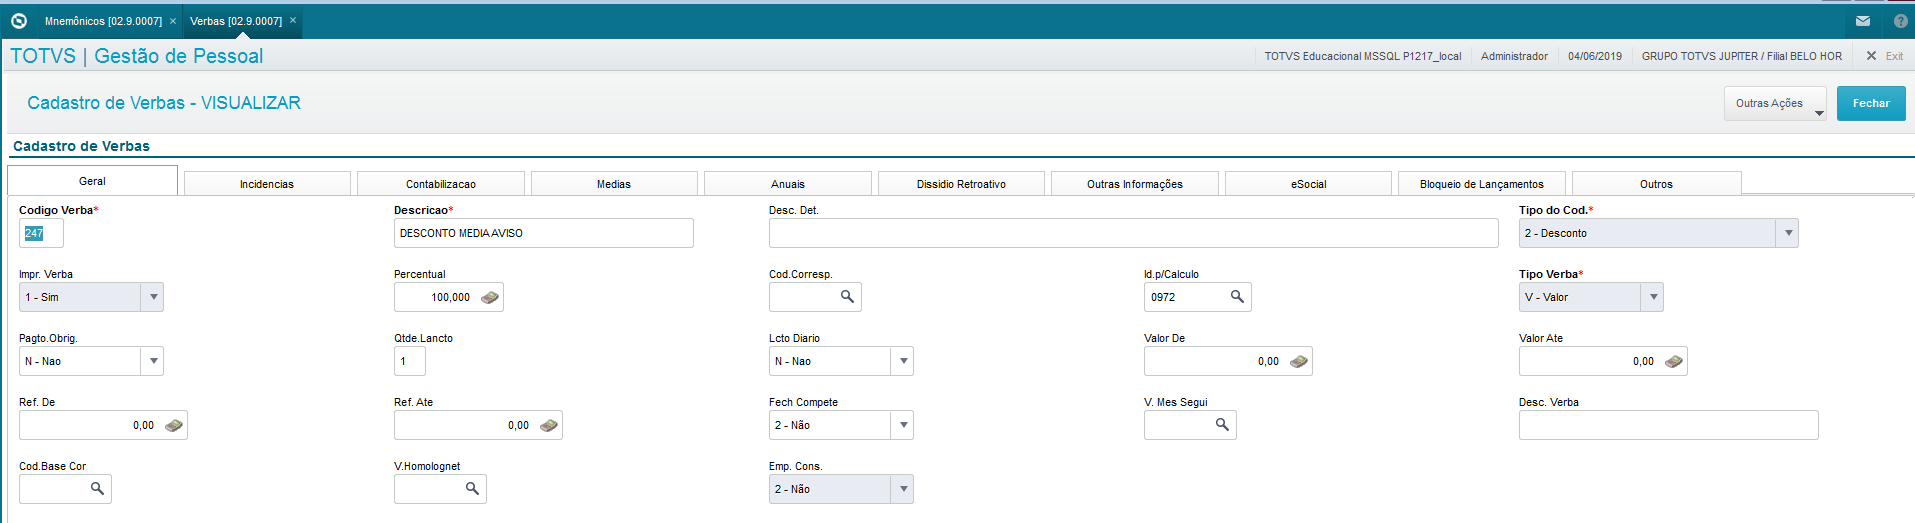Expand the Pagto.Obrig. dropdown

153,361
